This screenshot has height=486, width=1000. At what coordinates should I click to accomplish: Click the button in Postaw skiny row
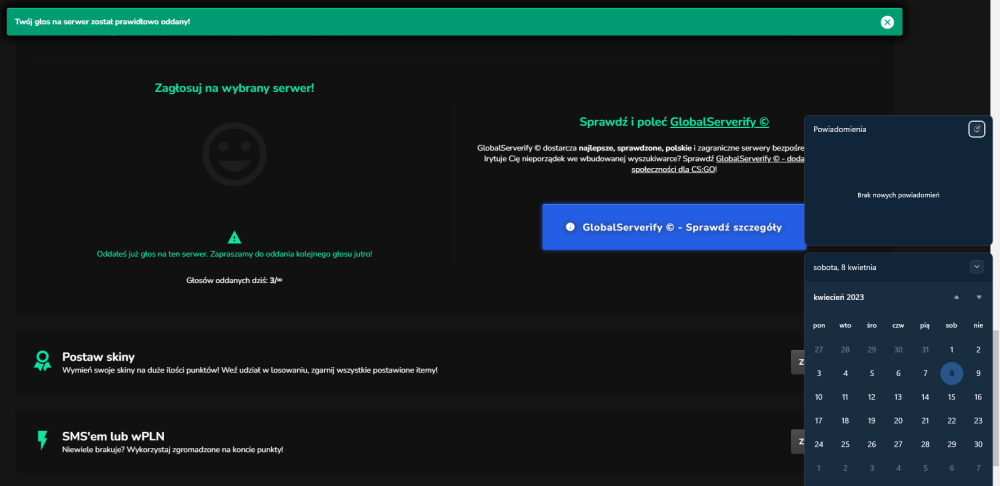pos(797,362)
